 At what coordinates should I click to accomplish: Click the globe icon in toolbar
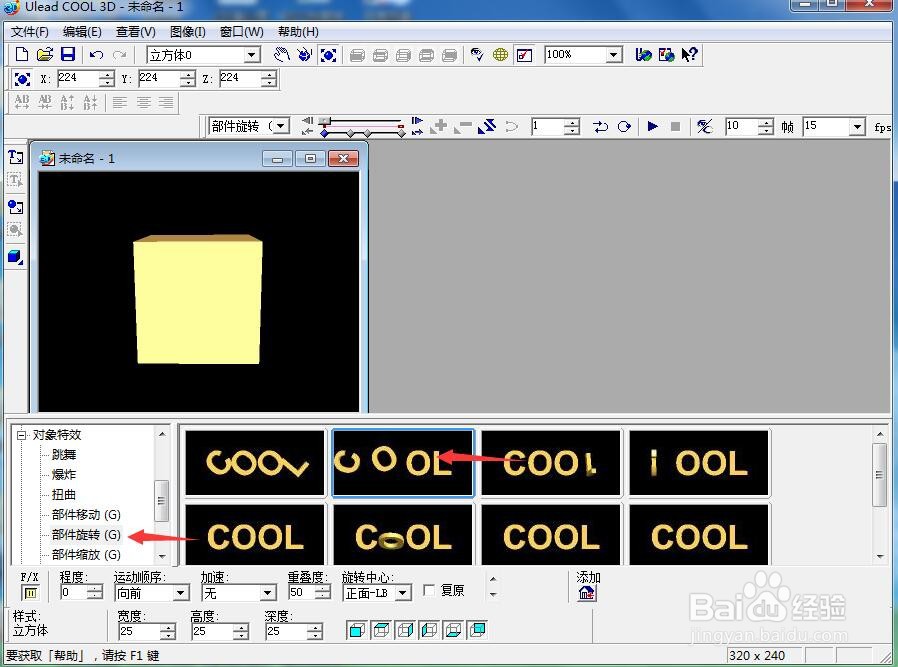click(x=500, y=55)
